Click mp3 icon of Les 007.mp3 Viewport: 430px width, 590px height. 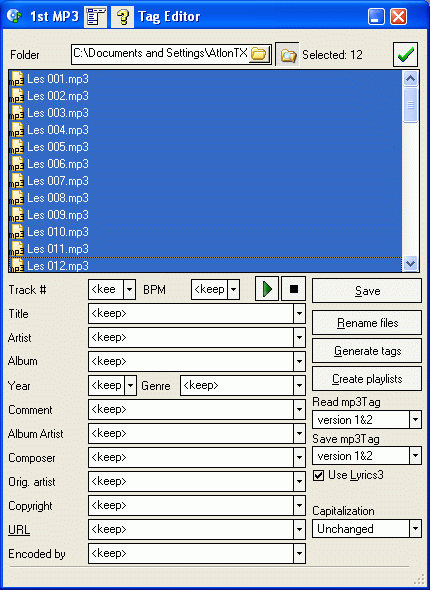pos(16,181)
